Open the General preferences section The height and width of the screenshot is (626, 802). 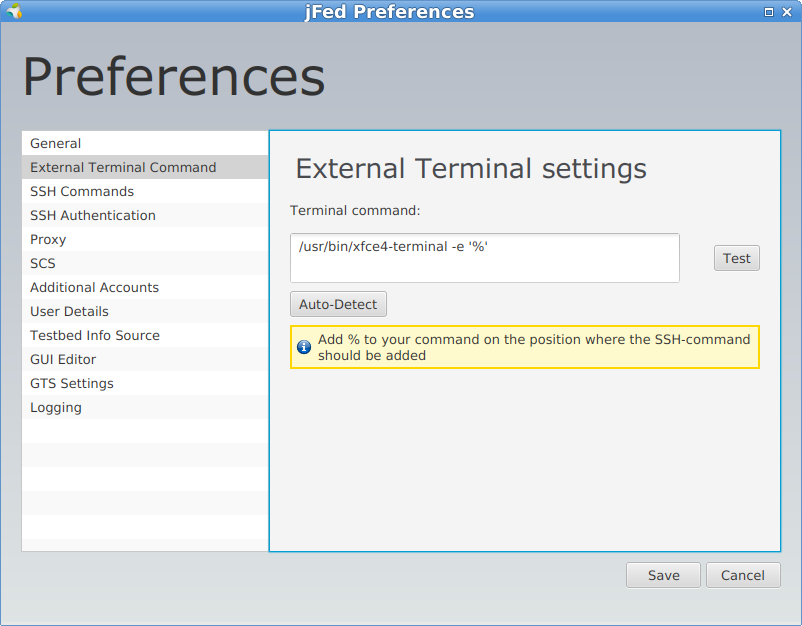click(x=145, y=143)
